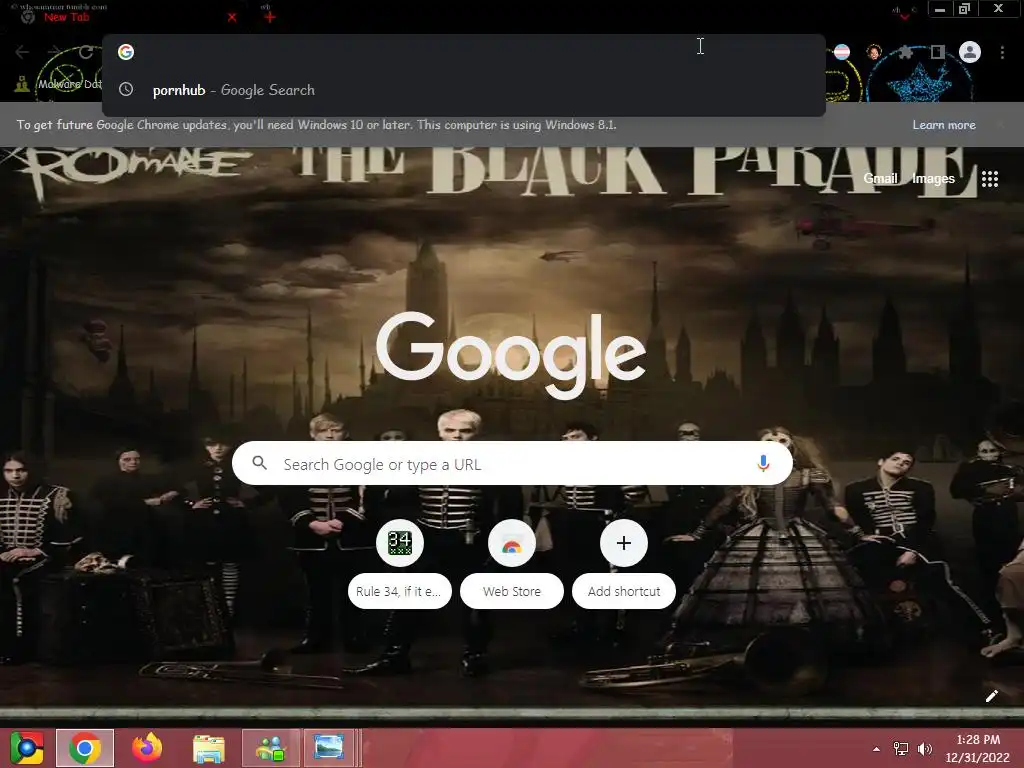Click the avatar extension icon beside the flag

874,52
